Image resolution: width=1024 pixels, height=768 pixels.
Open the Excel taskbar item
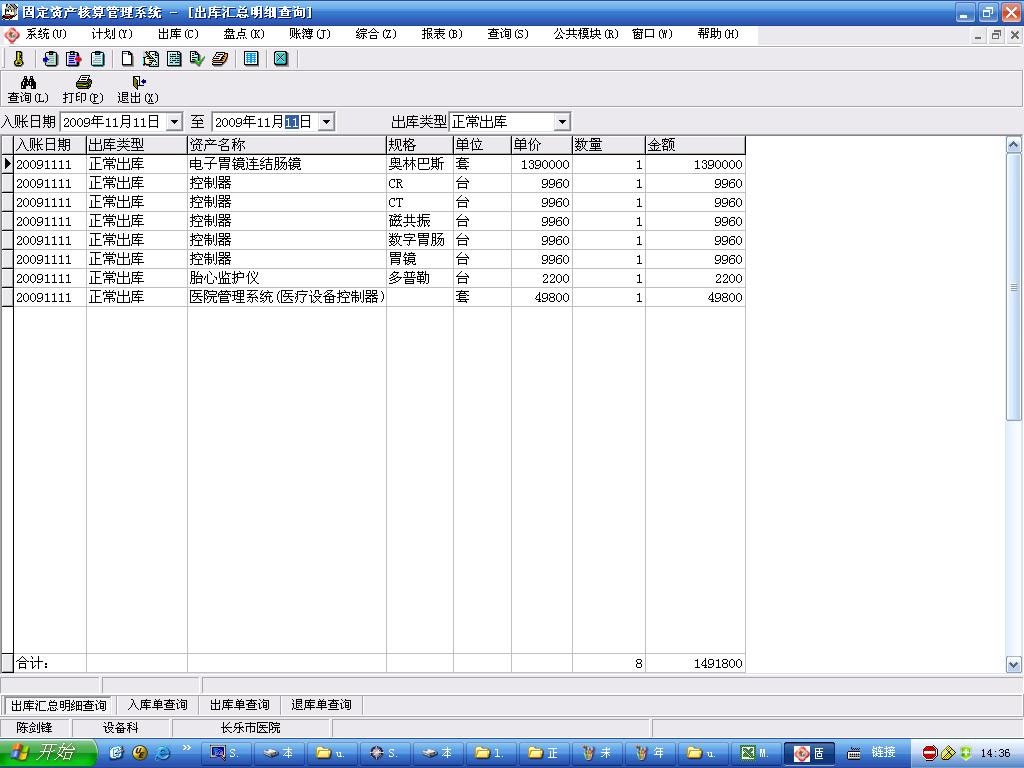pos(754,753)
